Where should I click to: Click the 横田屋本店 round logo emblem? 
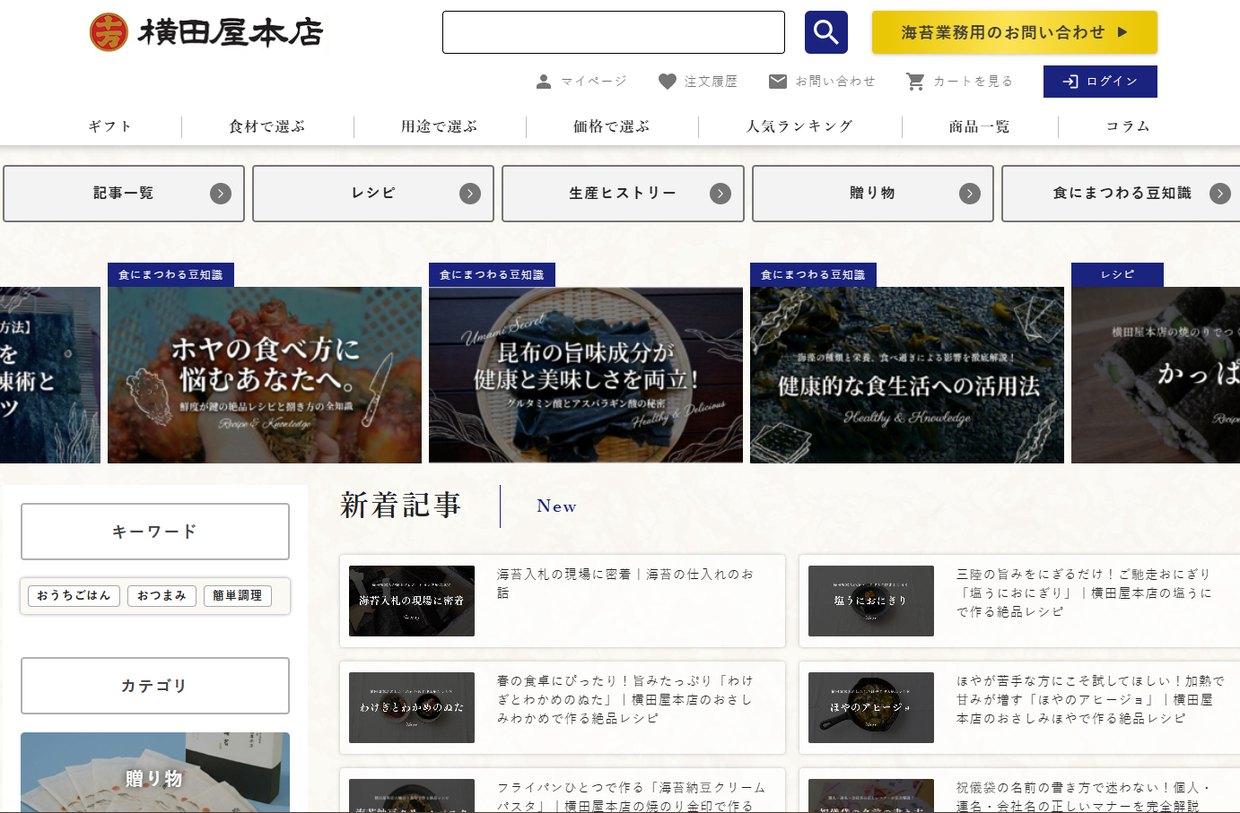click(109, 32)
